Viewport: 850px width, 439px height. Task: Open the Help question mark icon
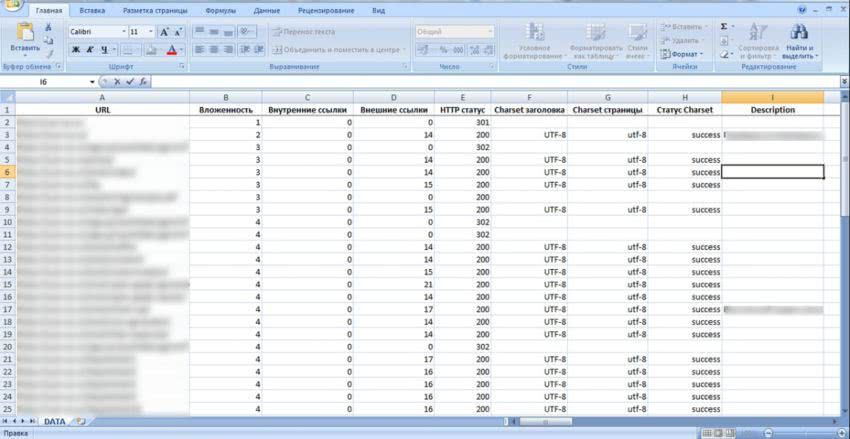804,10
